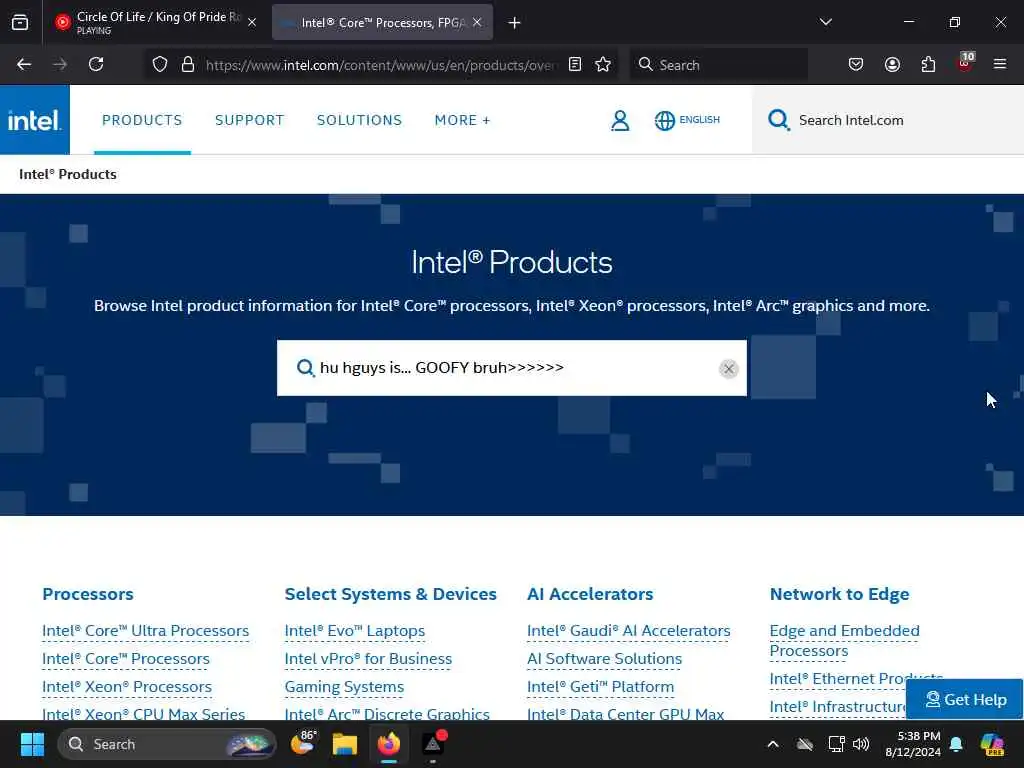Click the extension icon with badge 10
Viewport: 1024px width, 768px height.
click(965, 63)
